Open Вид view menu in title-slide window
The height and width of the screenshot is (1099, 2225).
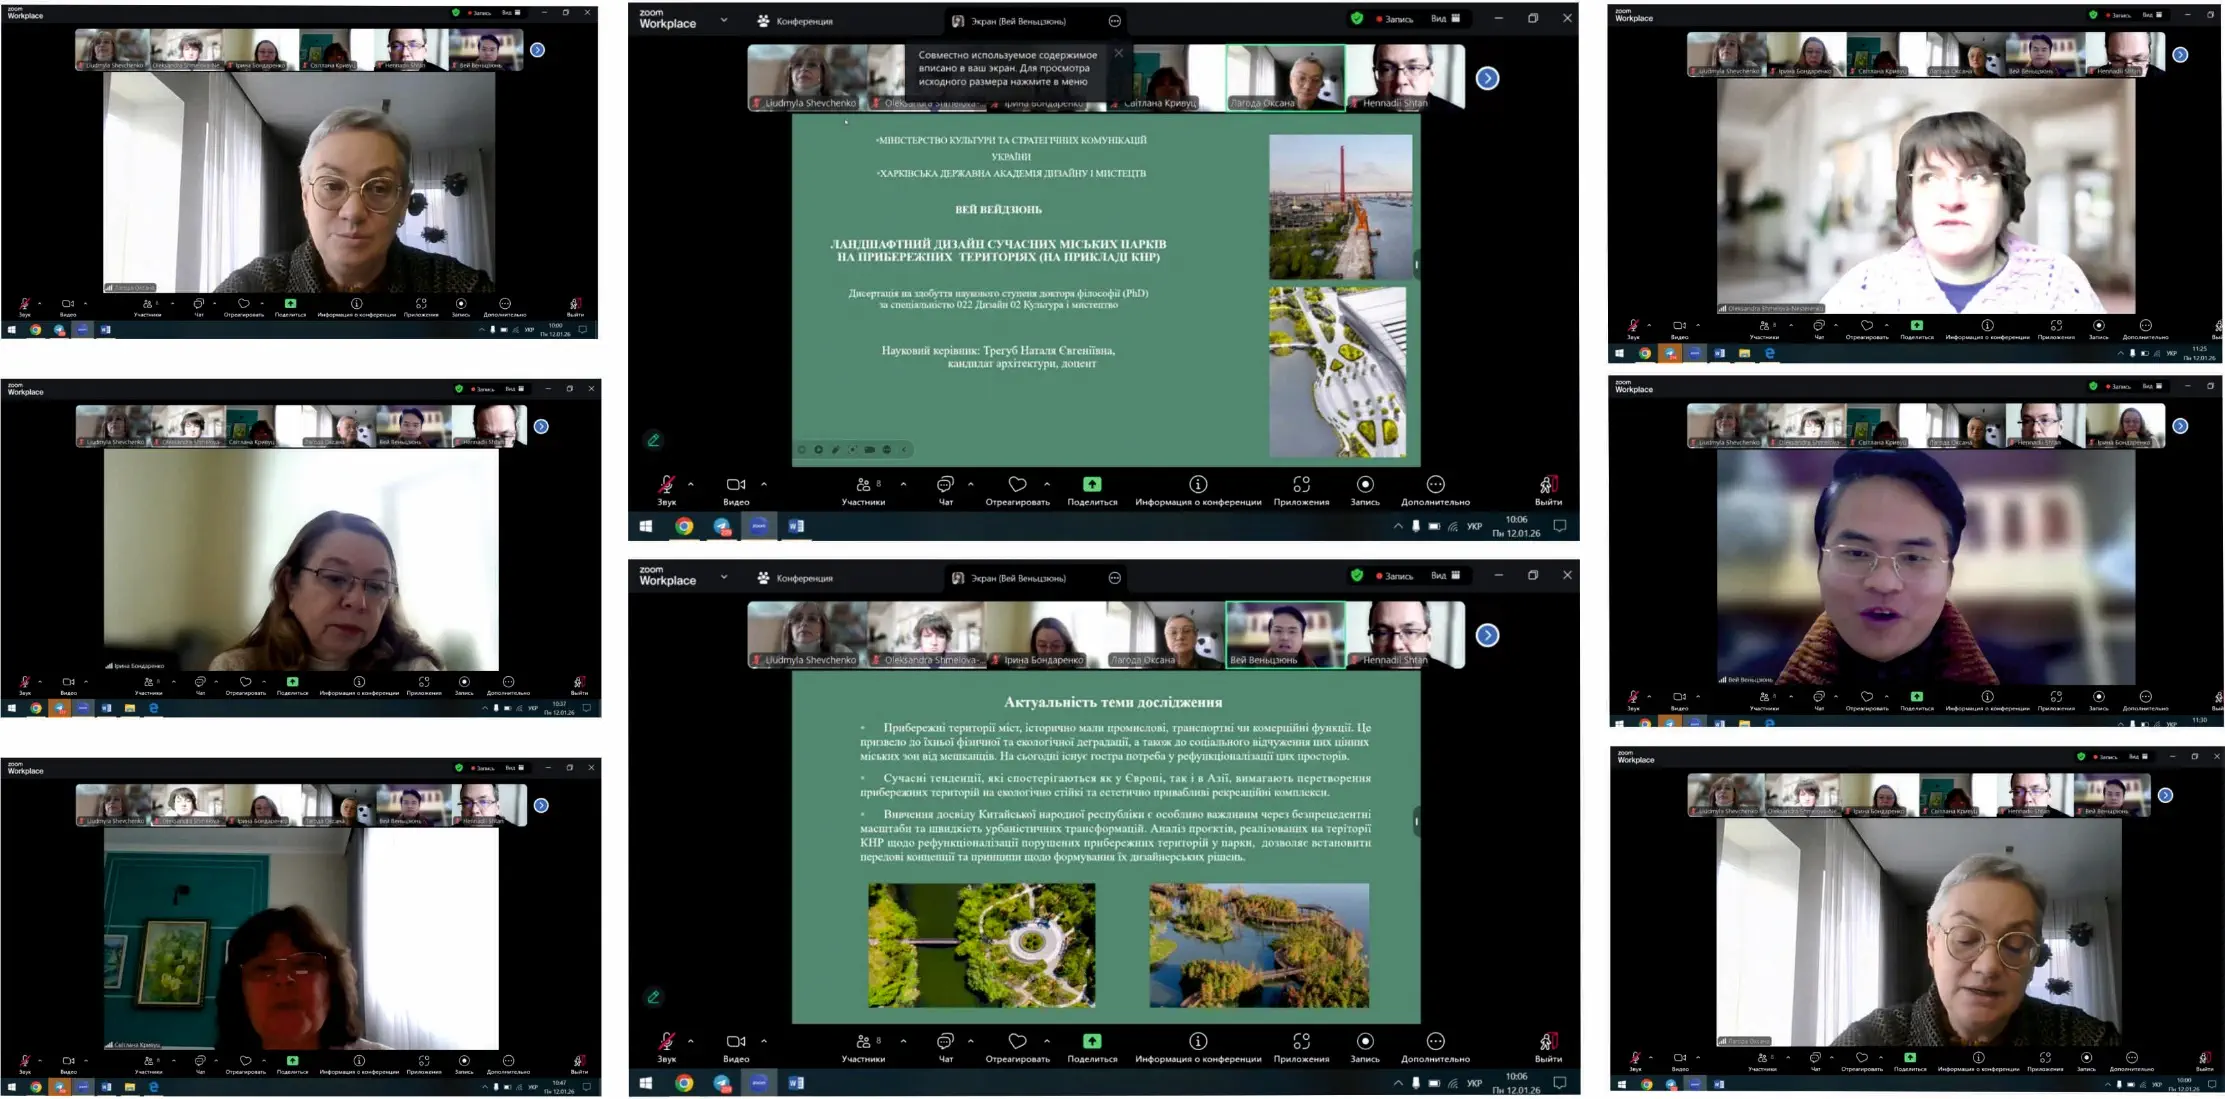point(1445,18)
